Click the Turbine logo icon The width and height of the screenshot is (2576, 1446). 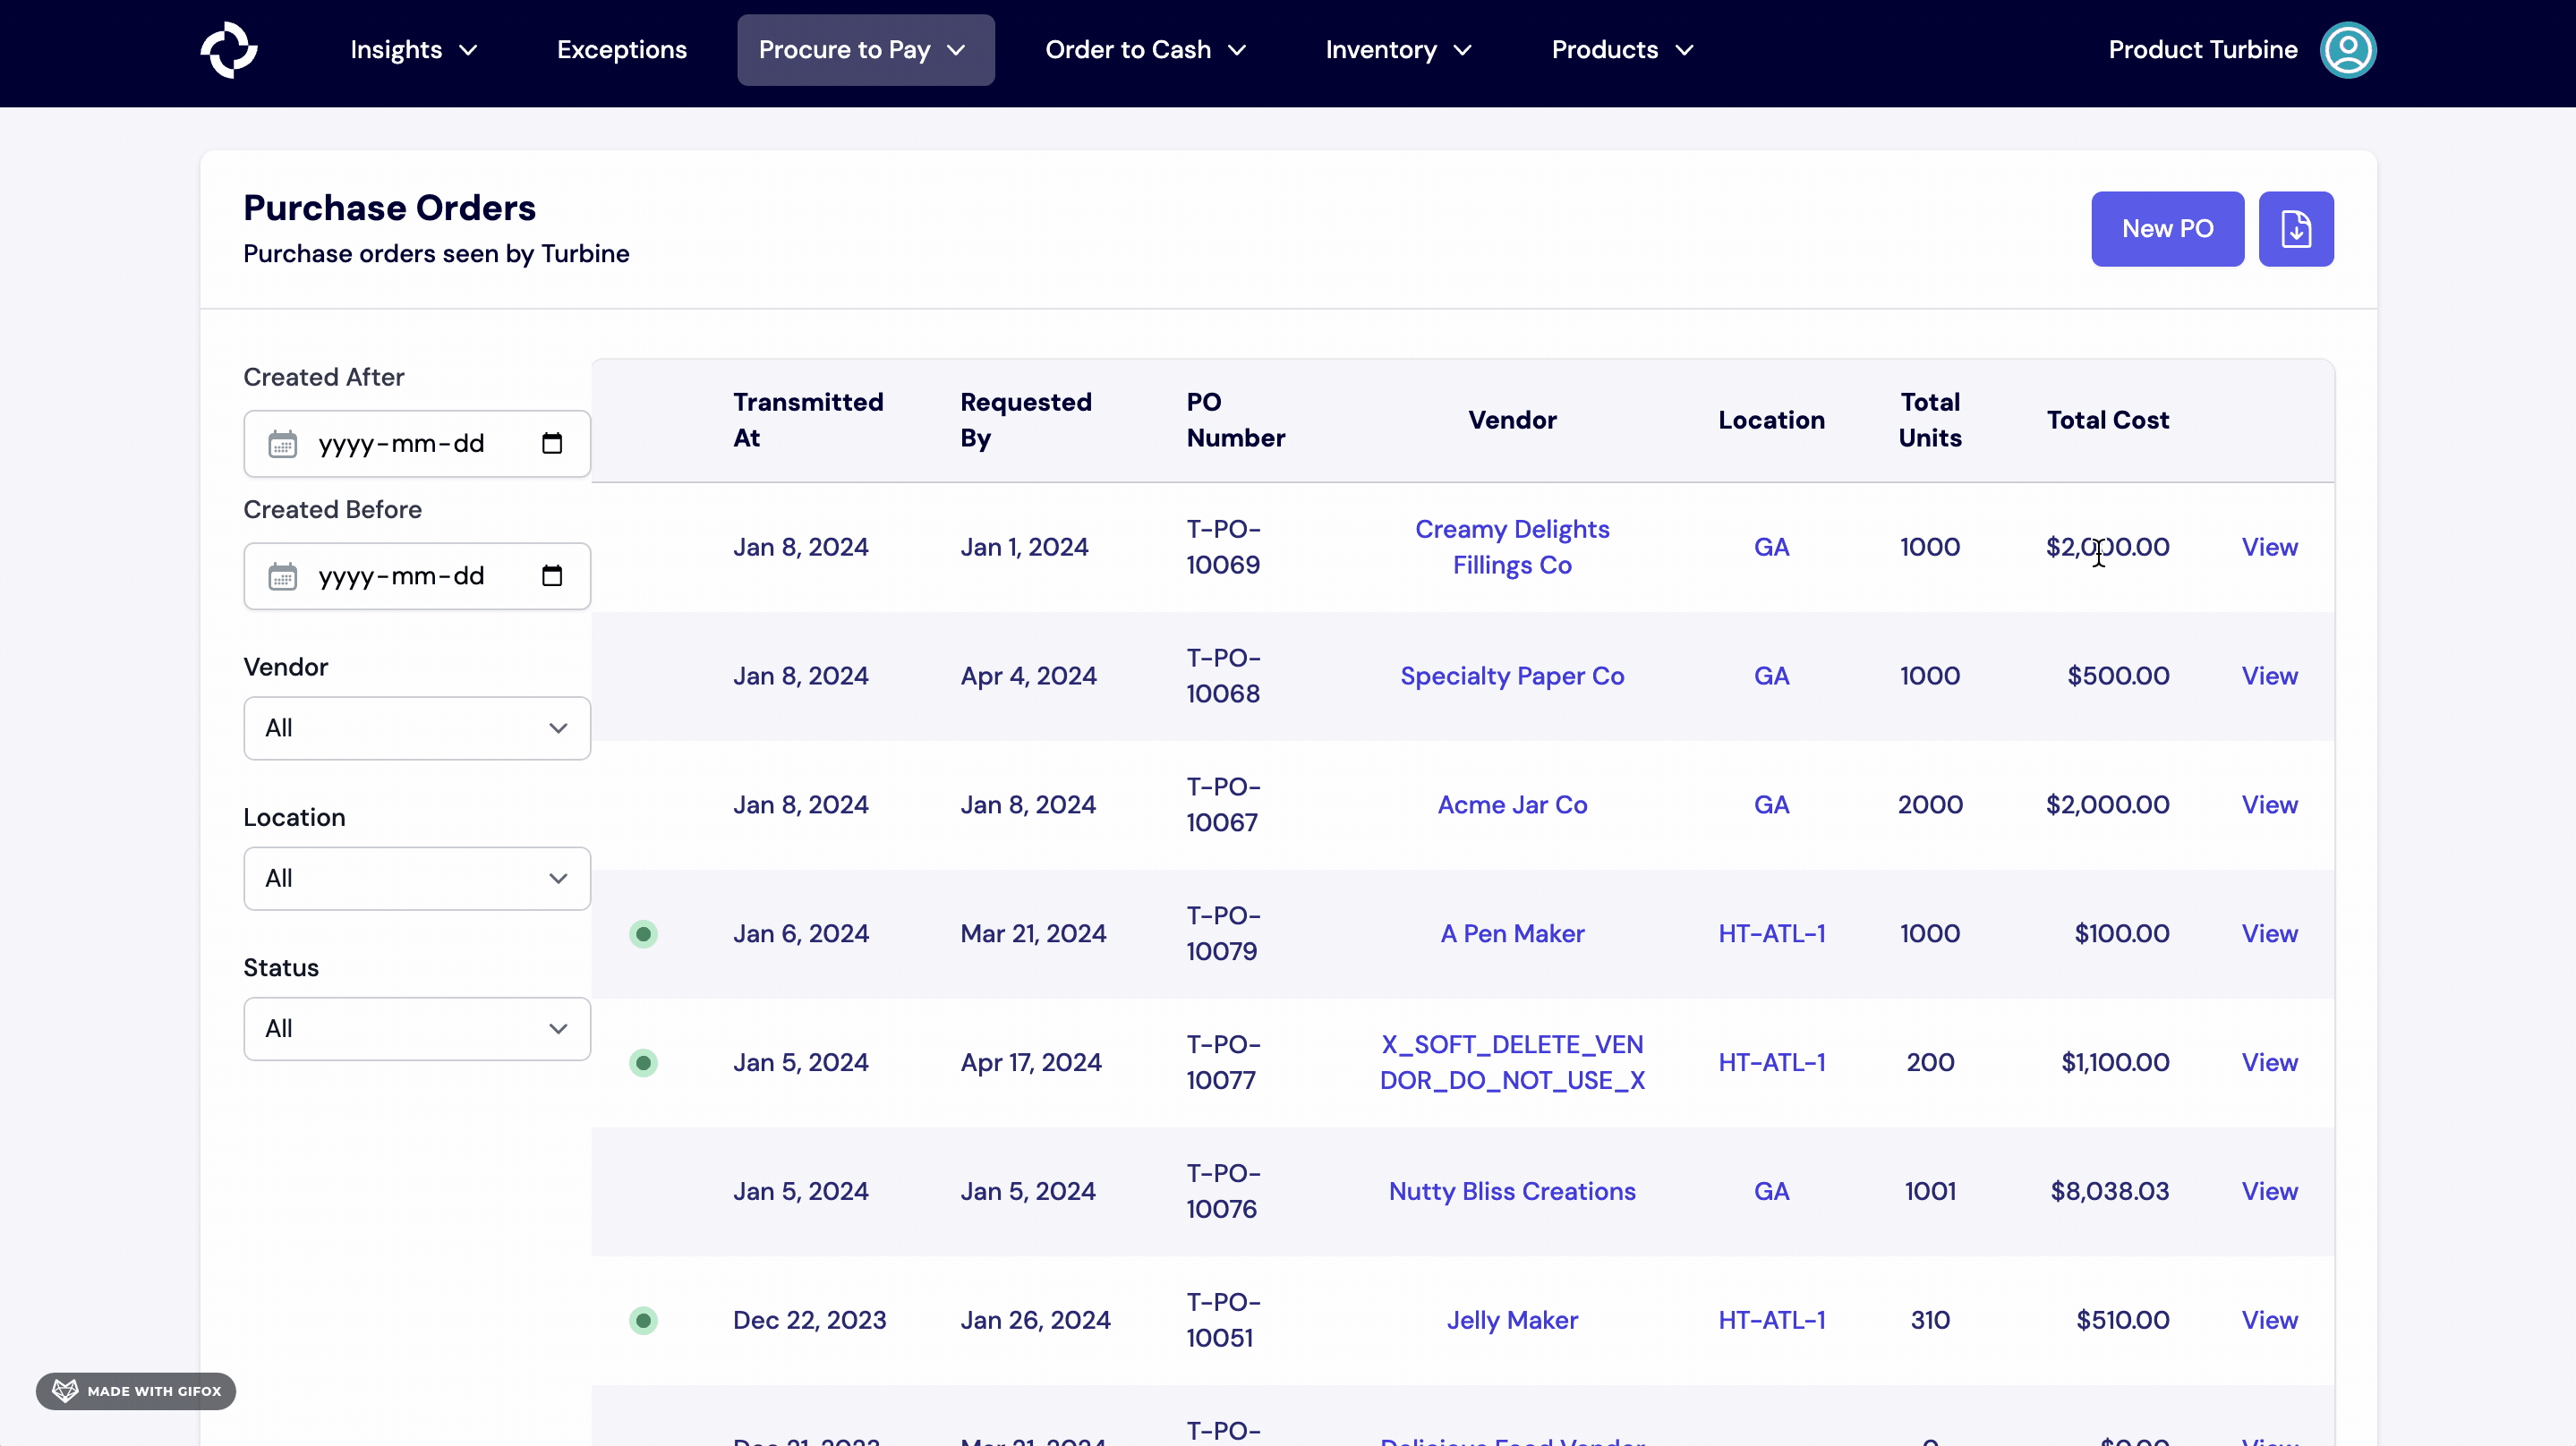229,50
